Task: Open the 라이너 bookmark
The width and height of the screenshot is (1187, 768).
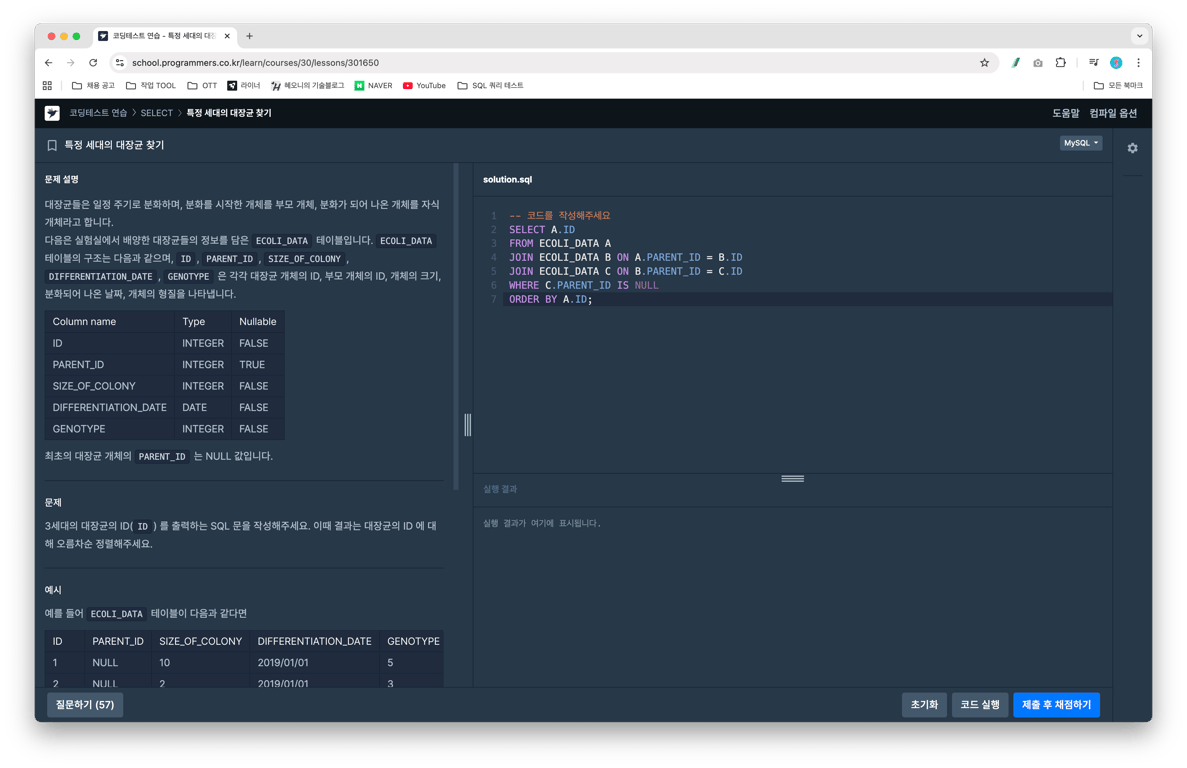Action: tap(243, 86)
